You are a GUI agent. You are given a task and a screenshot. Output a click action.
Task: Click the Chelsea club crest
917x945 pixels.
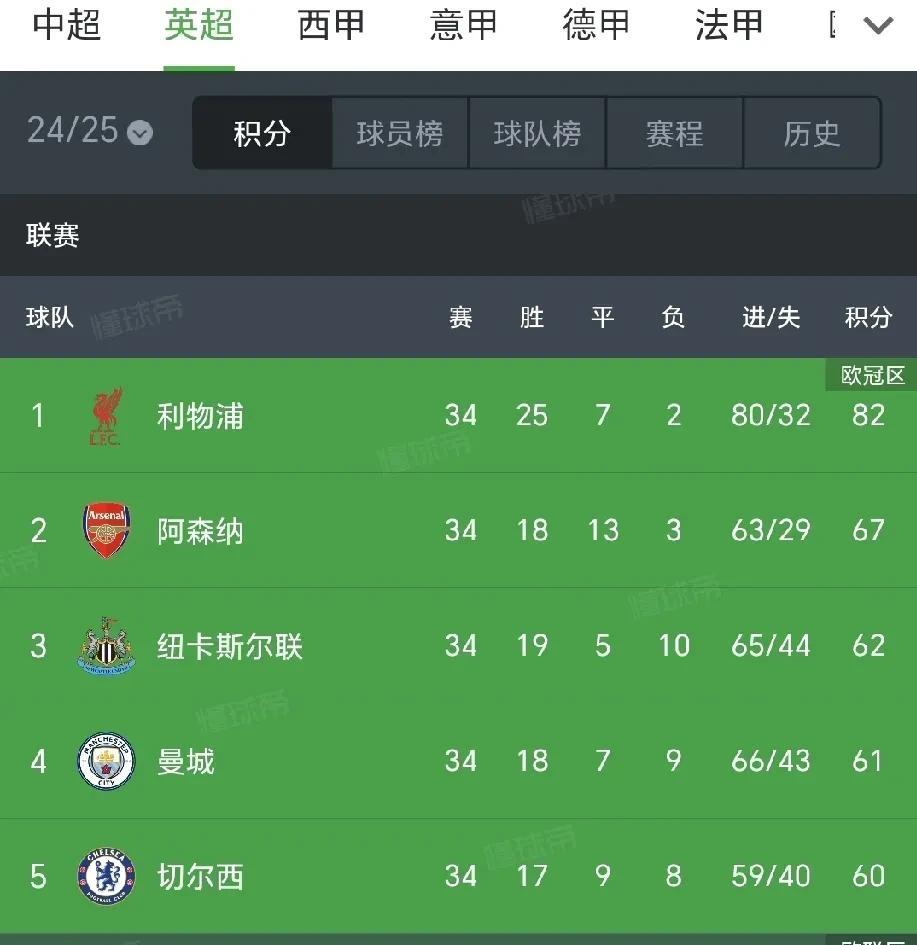(106, 876)
